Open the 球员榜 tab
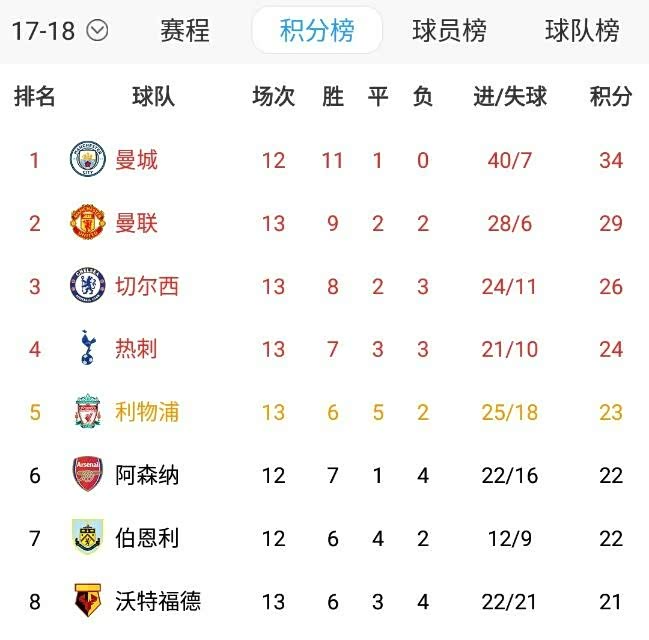This screenshot has width=649, height=640. [x=449, y=31]
